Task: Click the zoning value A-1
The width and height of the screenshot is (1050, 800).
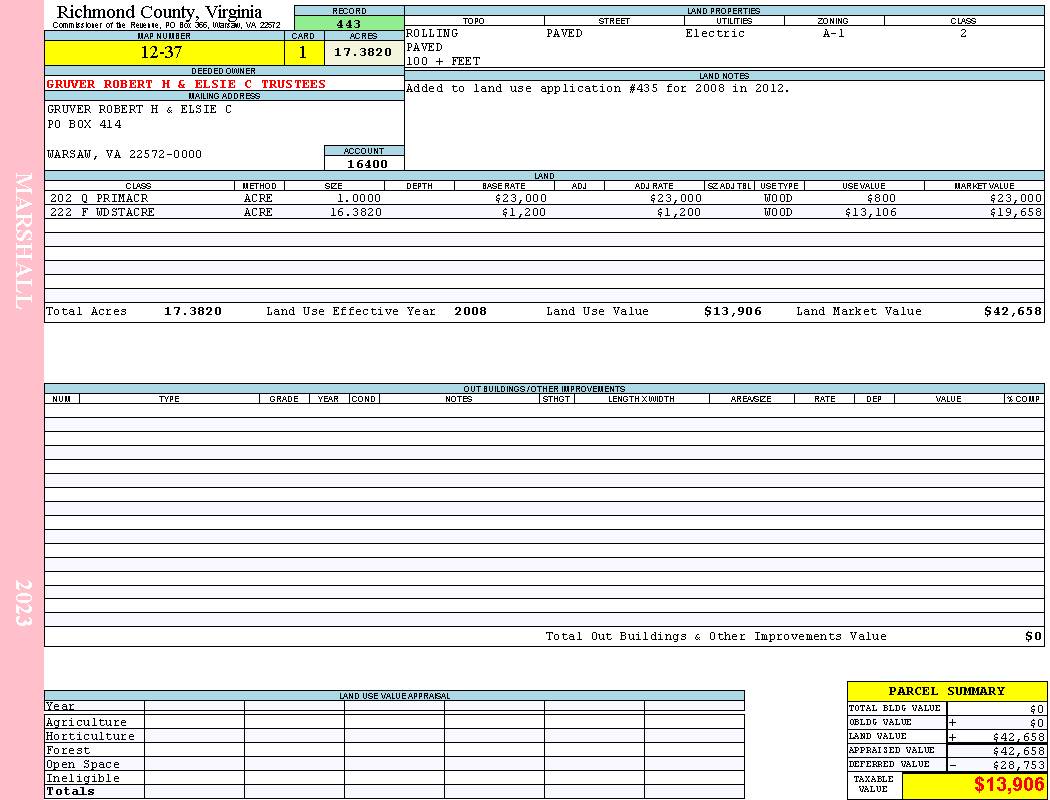Action: pos(834,33)
